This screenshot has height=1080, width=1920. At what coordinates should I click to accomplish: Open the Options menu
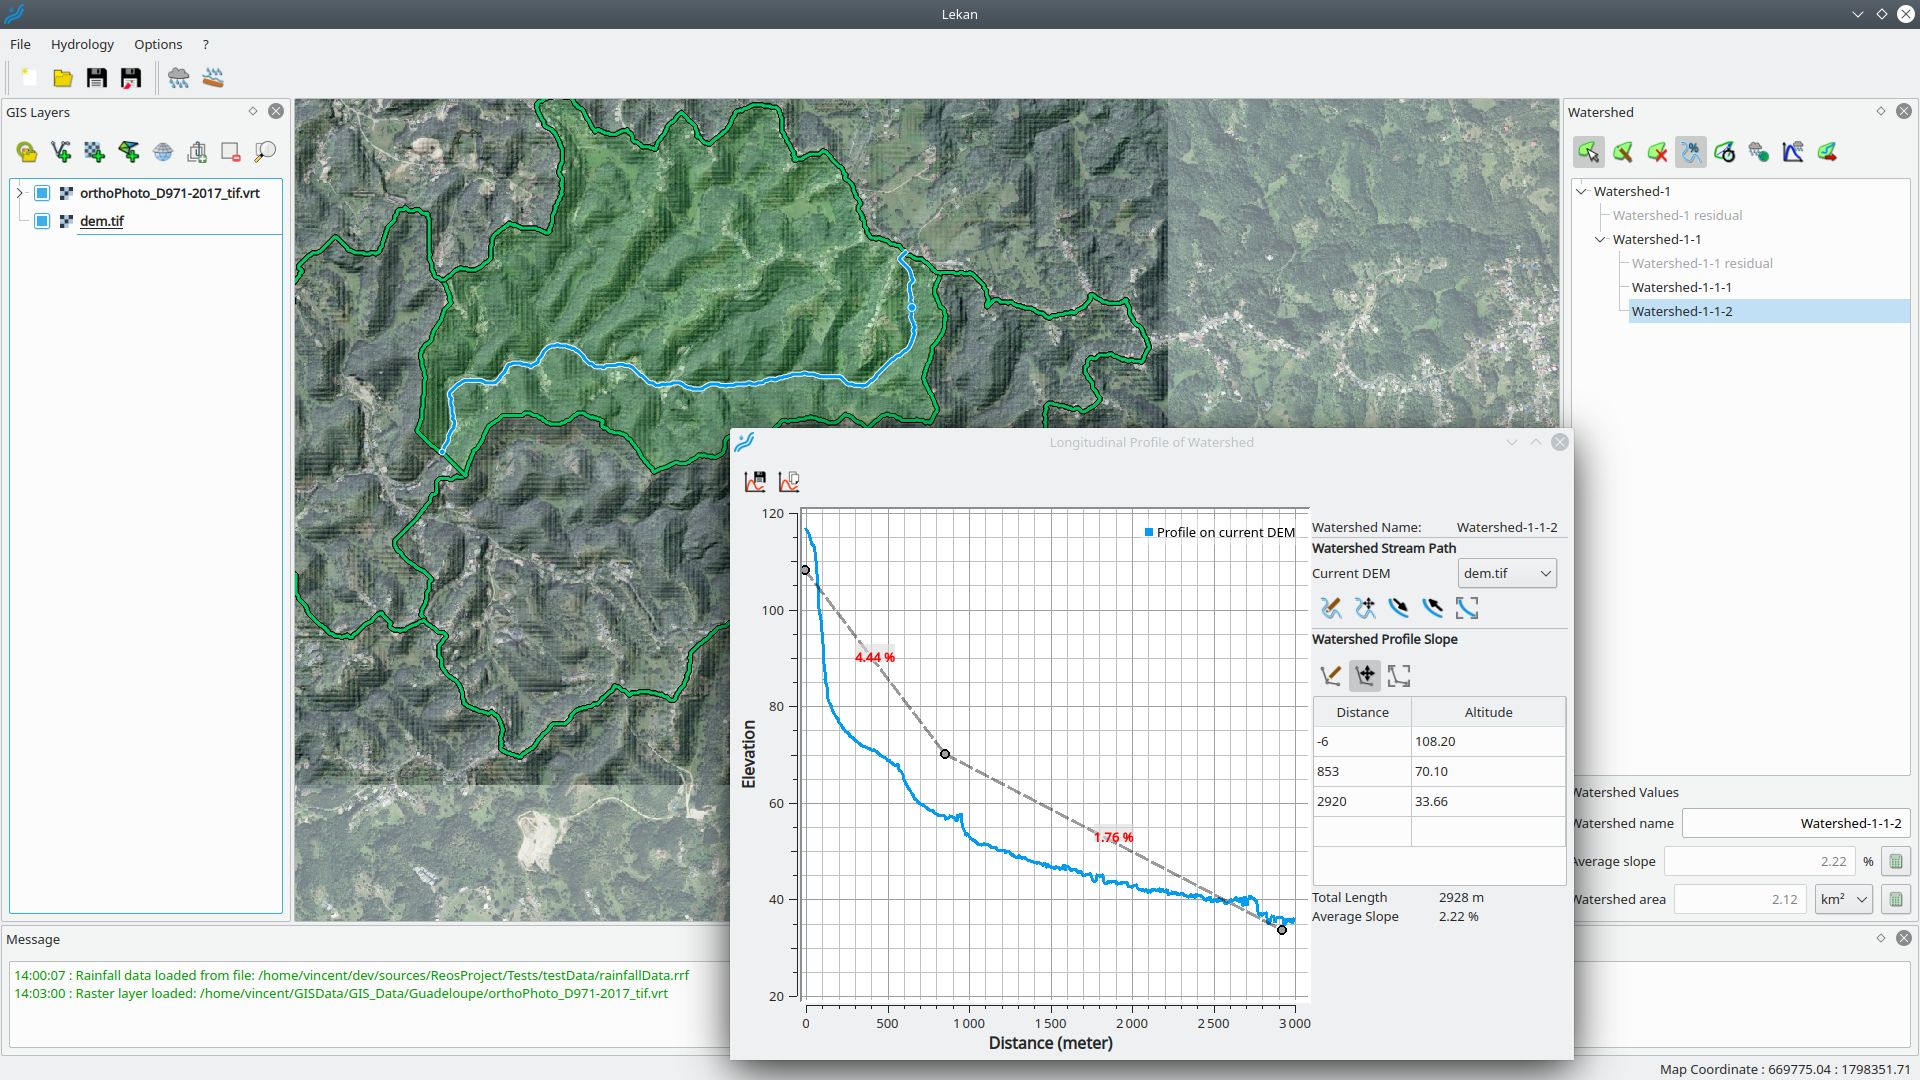tap(158, 44)
